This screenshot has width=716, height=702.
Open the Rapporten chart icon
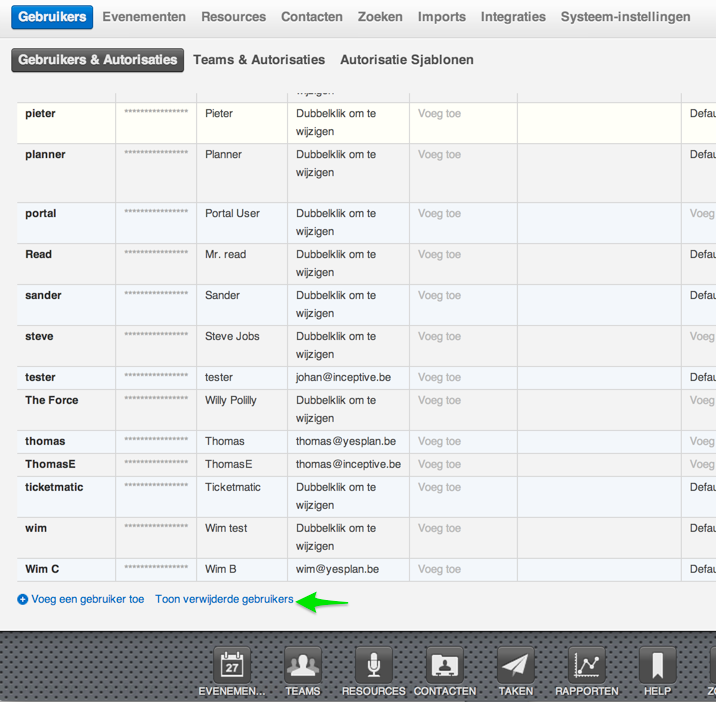click(x=587, y=665)
